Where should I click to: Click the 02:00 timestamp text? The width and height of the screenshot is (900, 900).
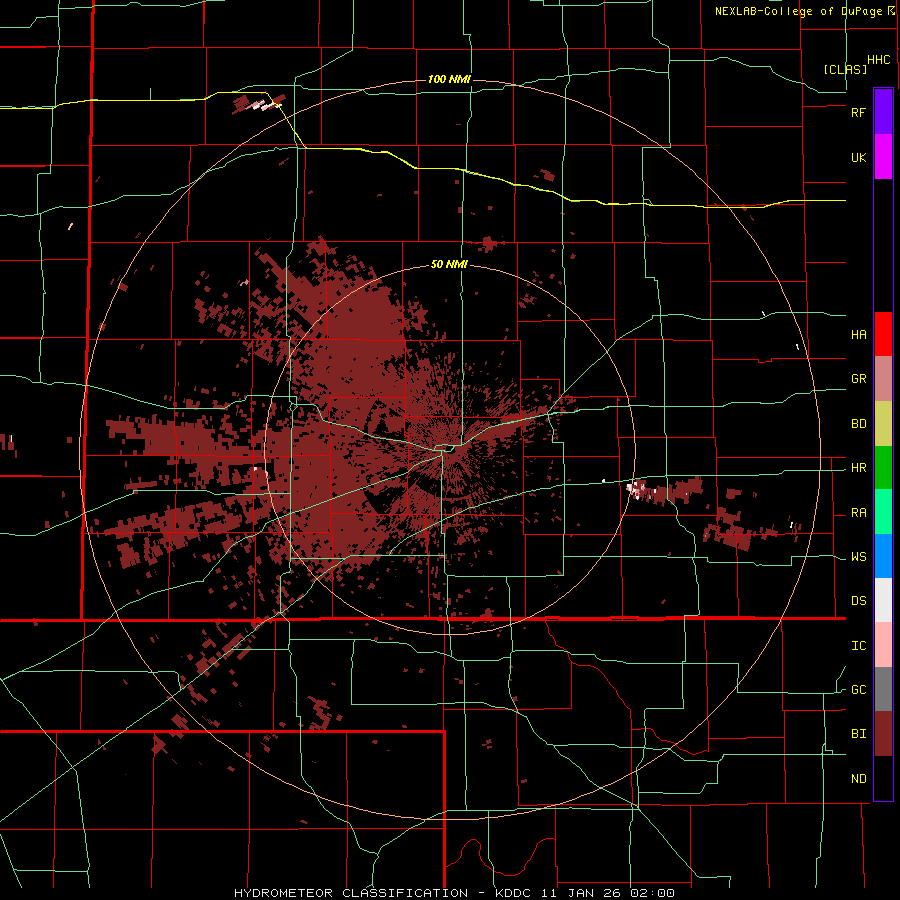tap(652, 893)
